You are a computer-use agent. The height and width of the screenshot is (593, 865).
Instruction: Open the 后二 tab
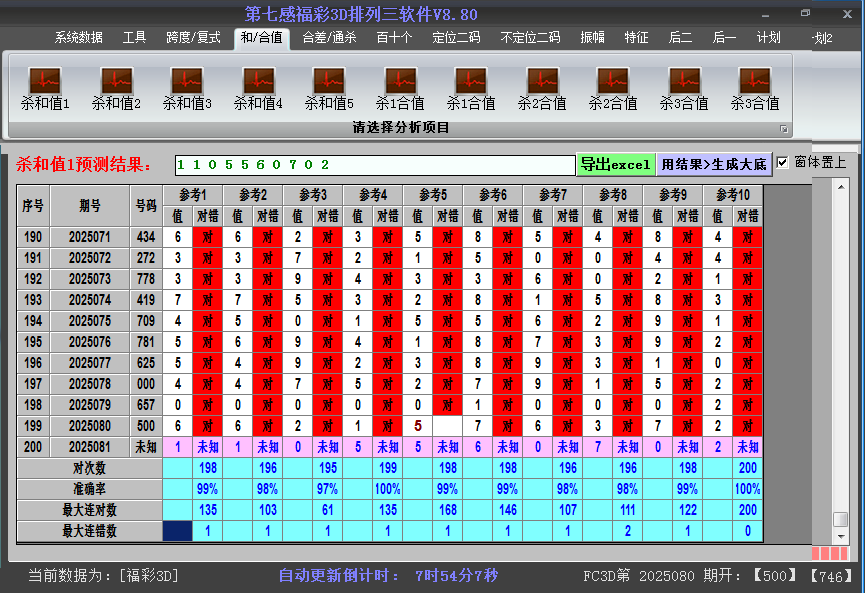[x=680, y=38]
